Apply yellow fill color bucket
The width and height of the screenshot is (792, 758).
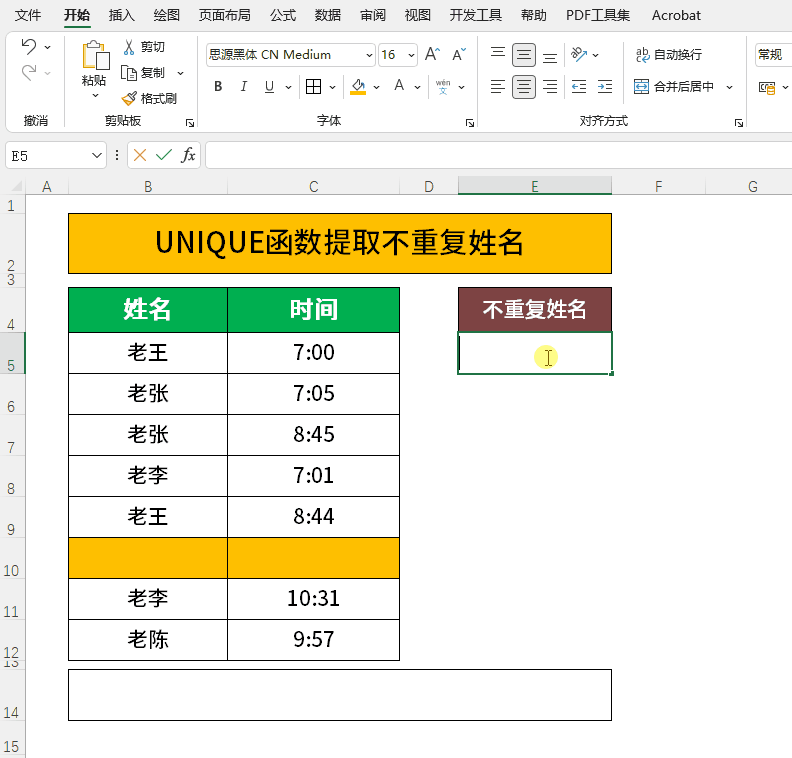pos(358,87)
